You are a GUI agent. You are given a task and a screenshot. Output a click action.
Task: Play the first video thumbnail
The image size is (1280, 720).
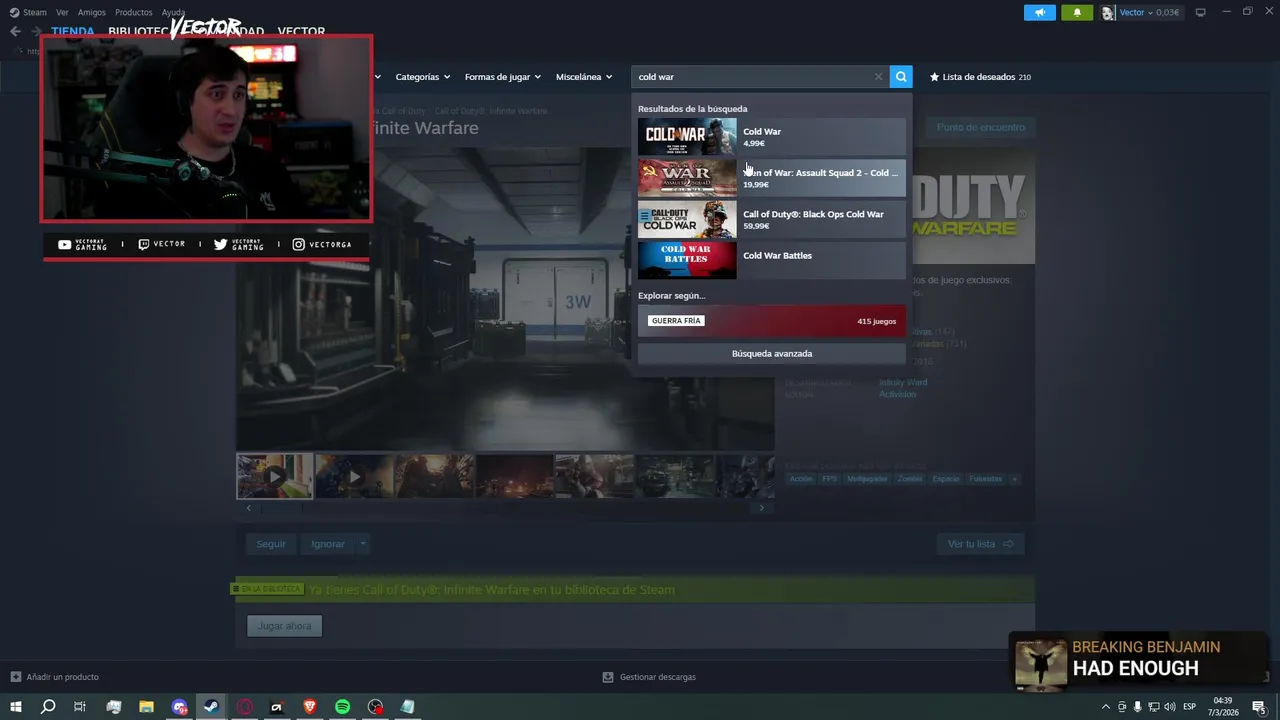[x=275, y=476]
